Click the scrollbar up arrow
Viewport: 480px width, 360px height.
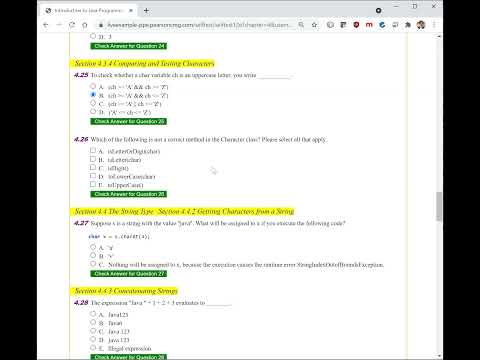coord(439,36)
